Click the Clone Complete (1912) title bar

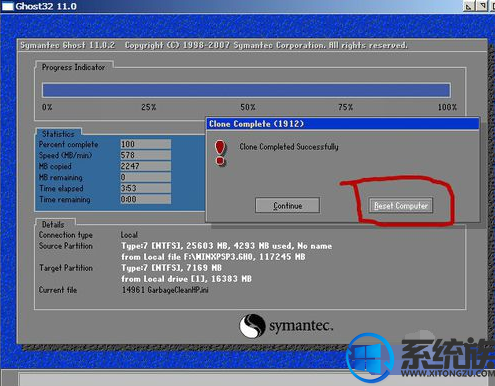pos(343,124)
